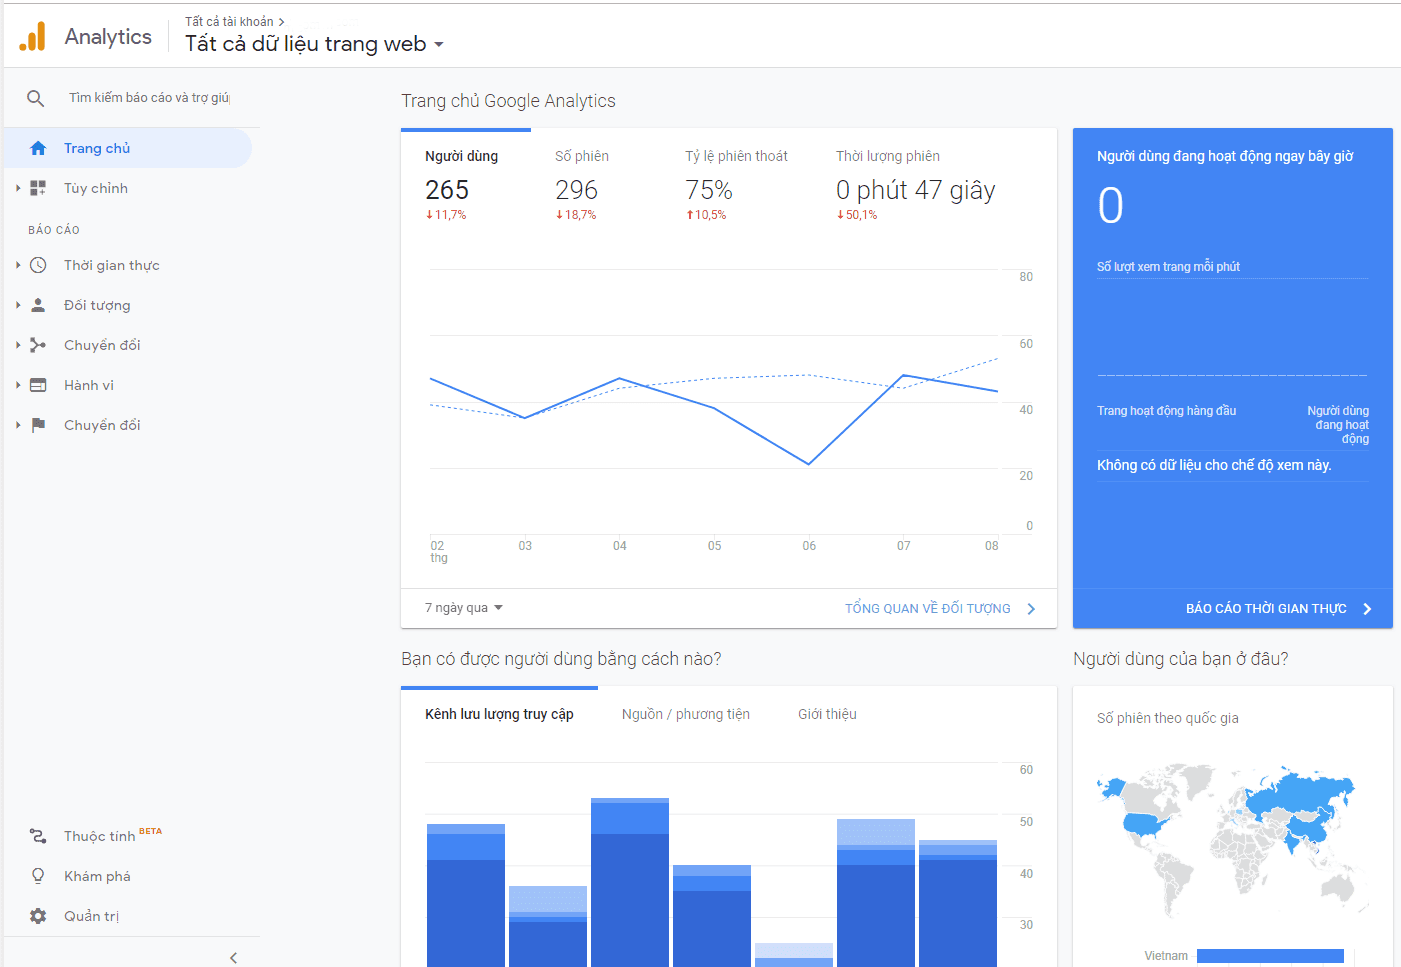Open the Trang chủ menu item
The width and height of the screenshot is (1401, 967).
[x=128, y=148]
